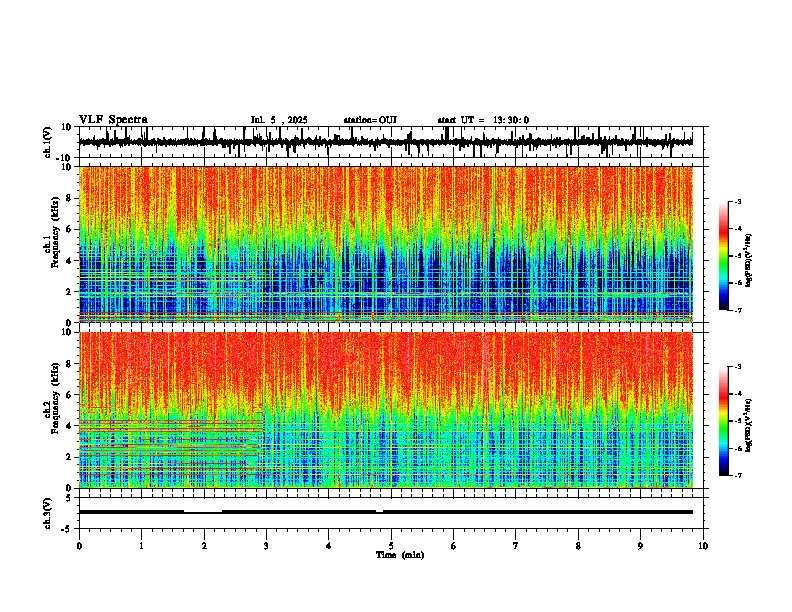
Task: Click time axis tick label "1"
Action: (x=141, y=546)
